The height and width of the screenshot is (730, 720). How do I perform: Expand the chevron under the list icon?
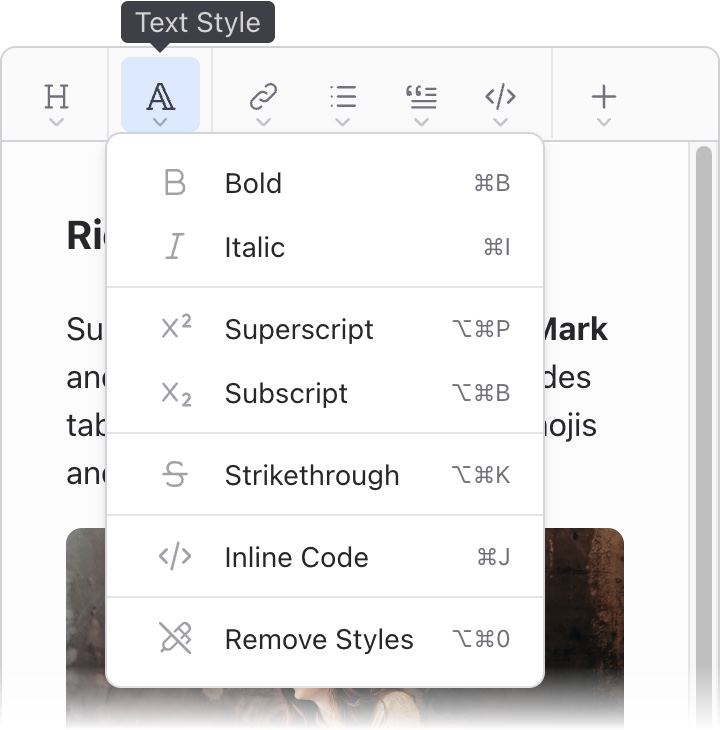click(343, 122)
